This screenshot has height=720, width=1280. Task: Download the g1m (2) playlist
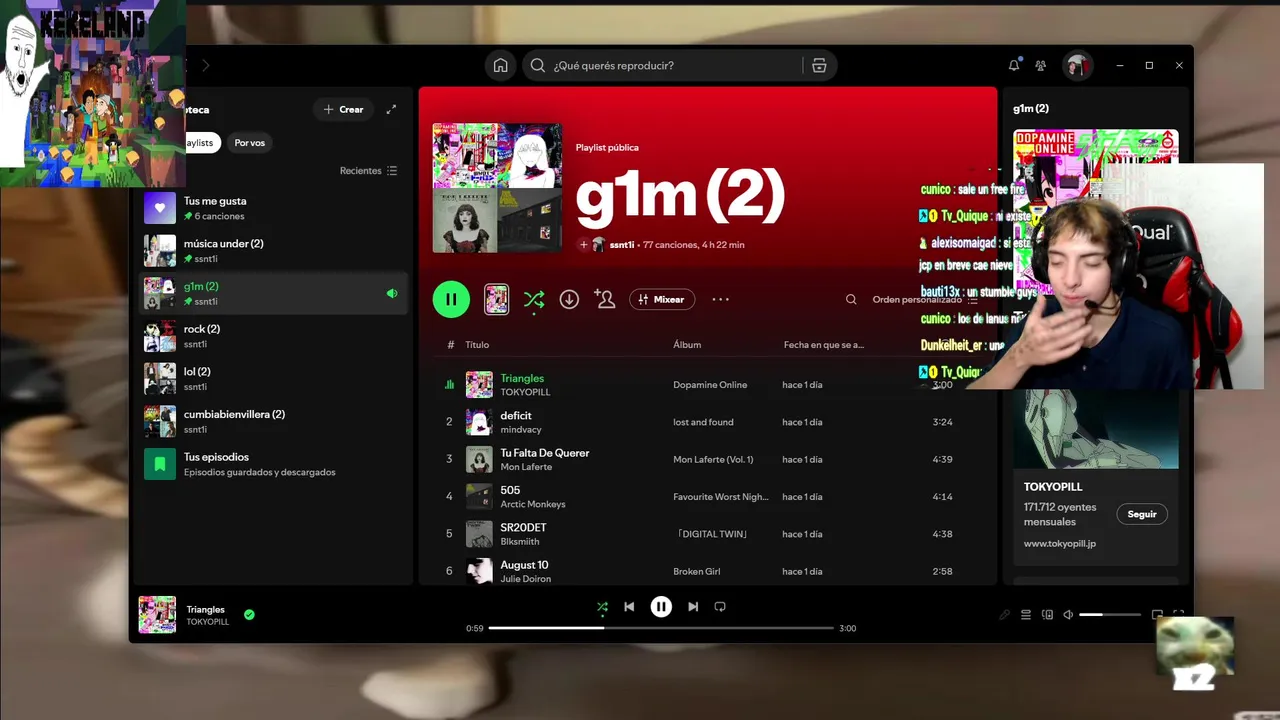pyautogui.click(x=569, y=299)
